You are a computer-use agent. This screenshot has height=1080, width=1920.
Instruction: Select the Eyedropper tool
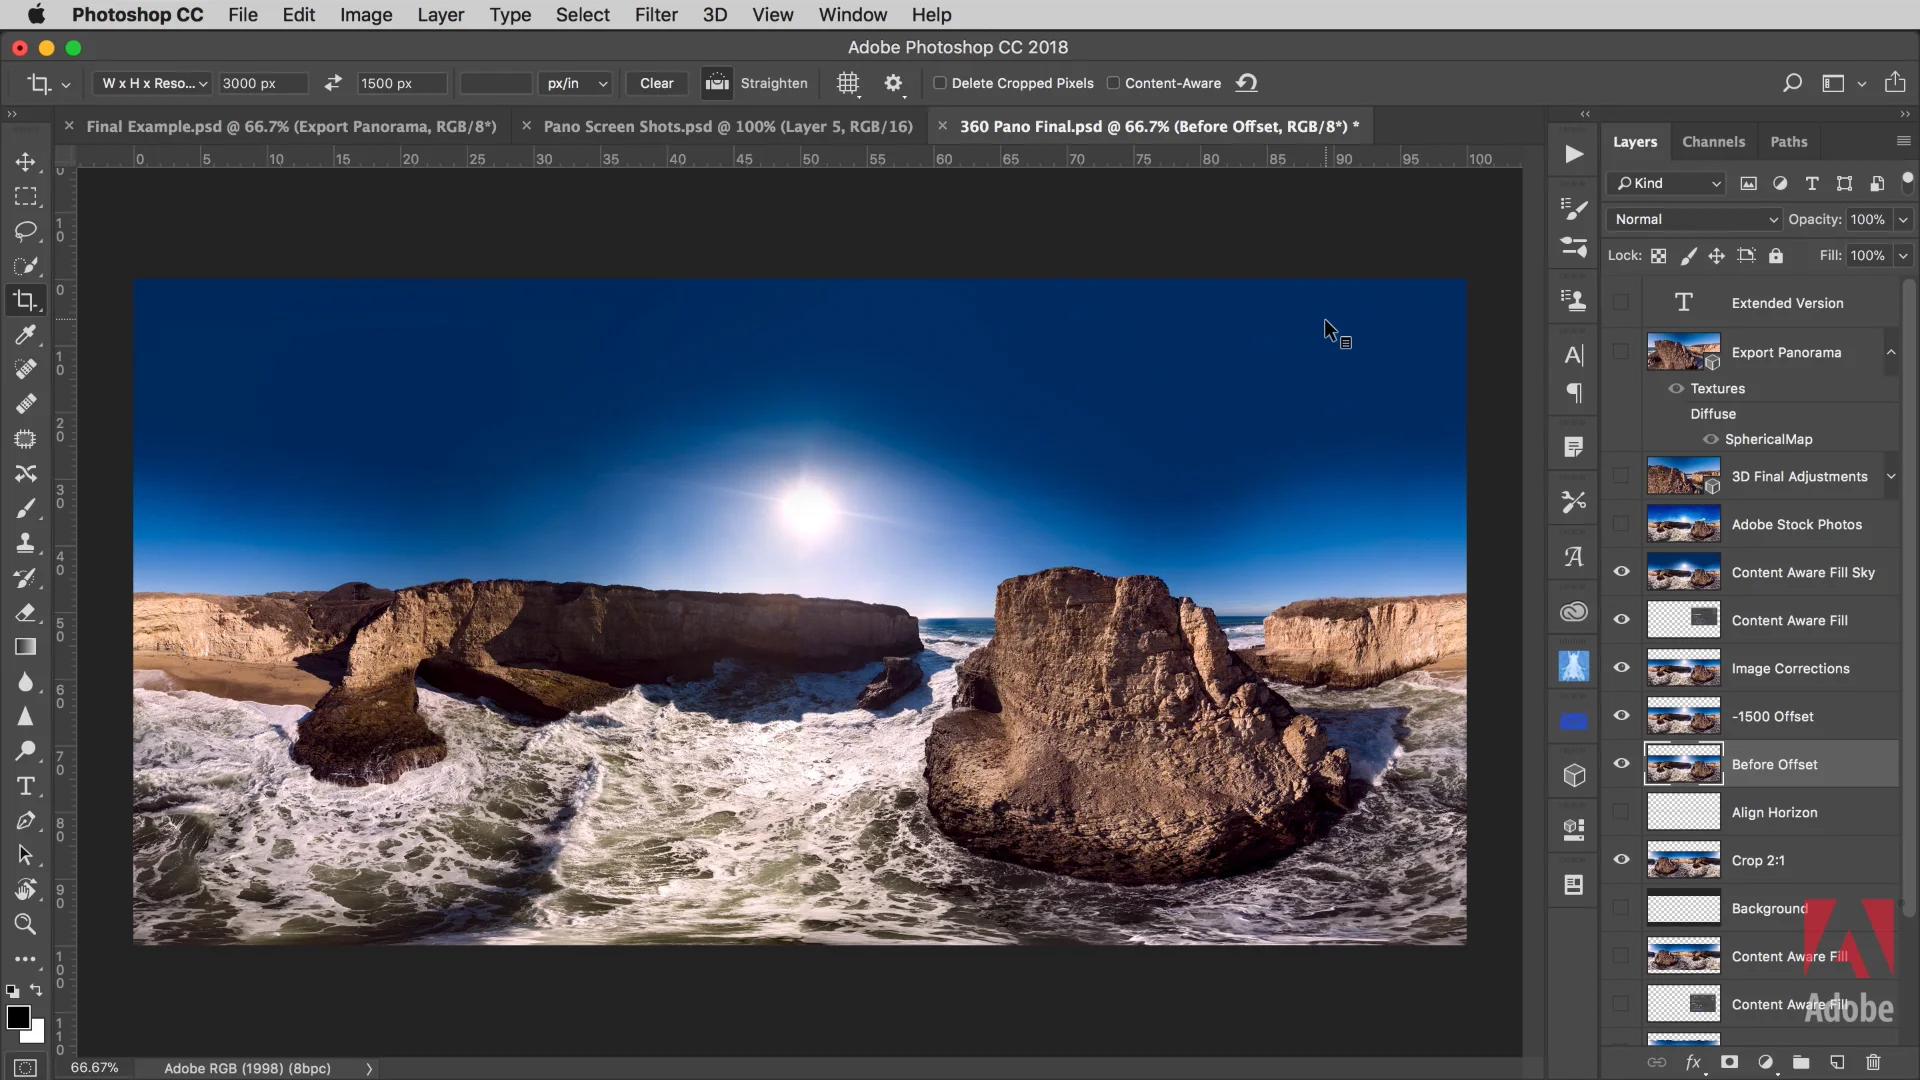(x=25, y=335)
